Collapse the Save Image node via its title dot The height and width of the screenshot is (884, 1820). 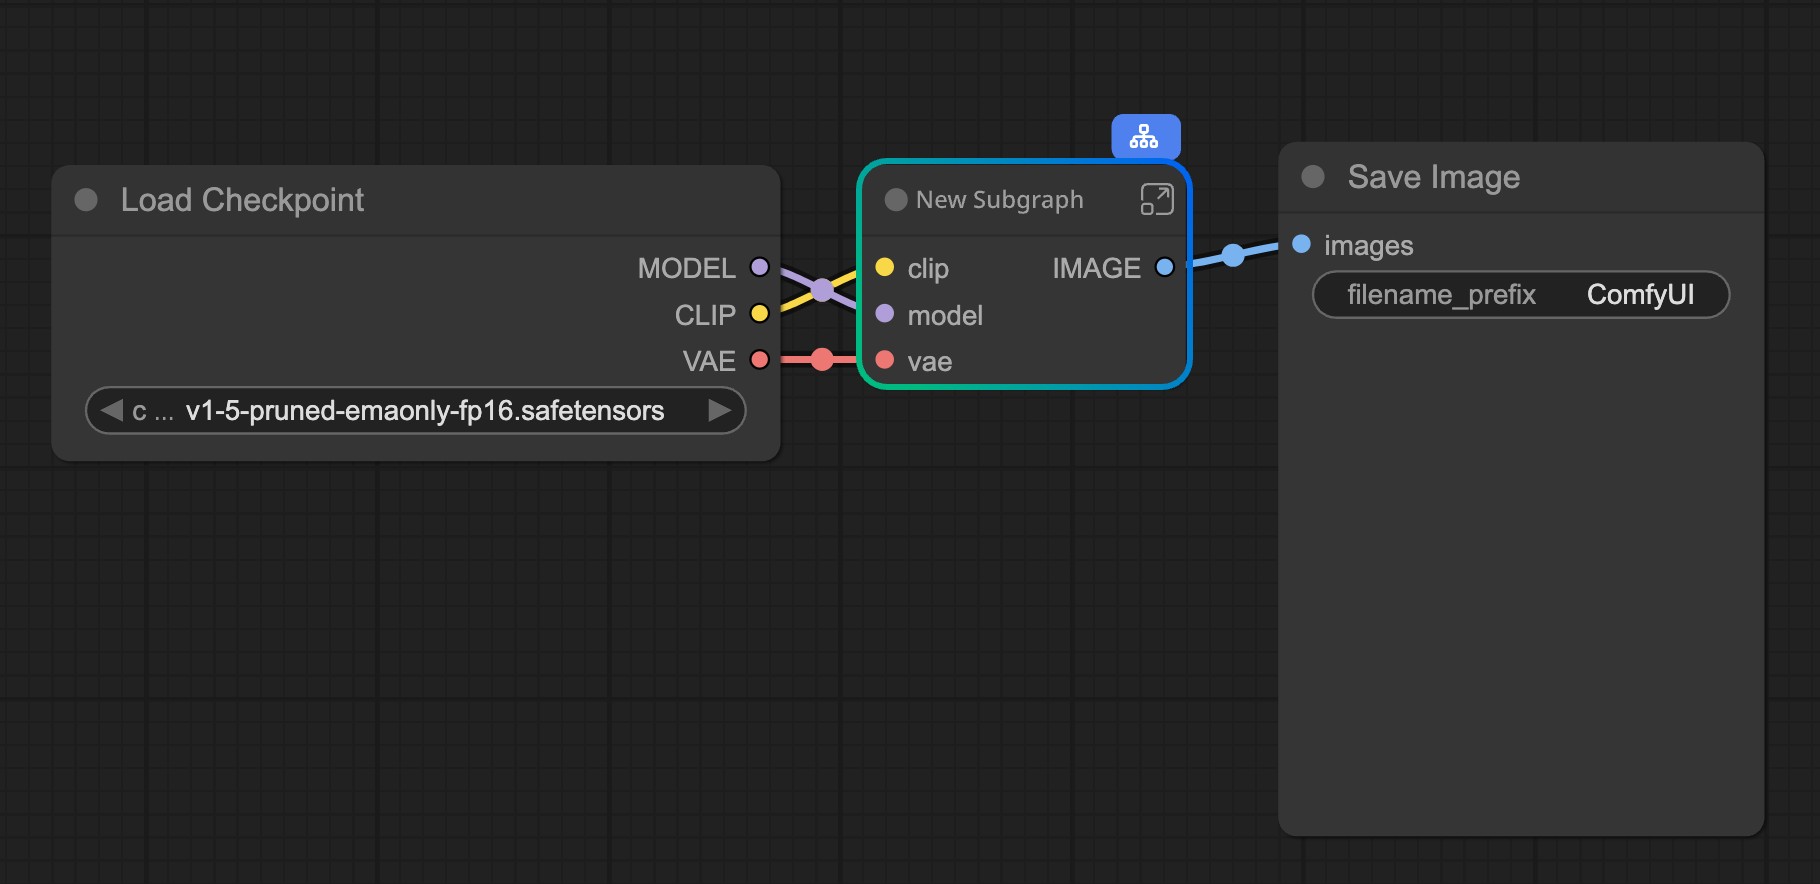click(x=1313, y=177)
